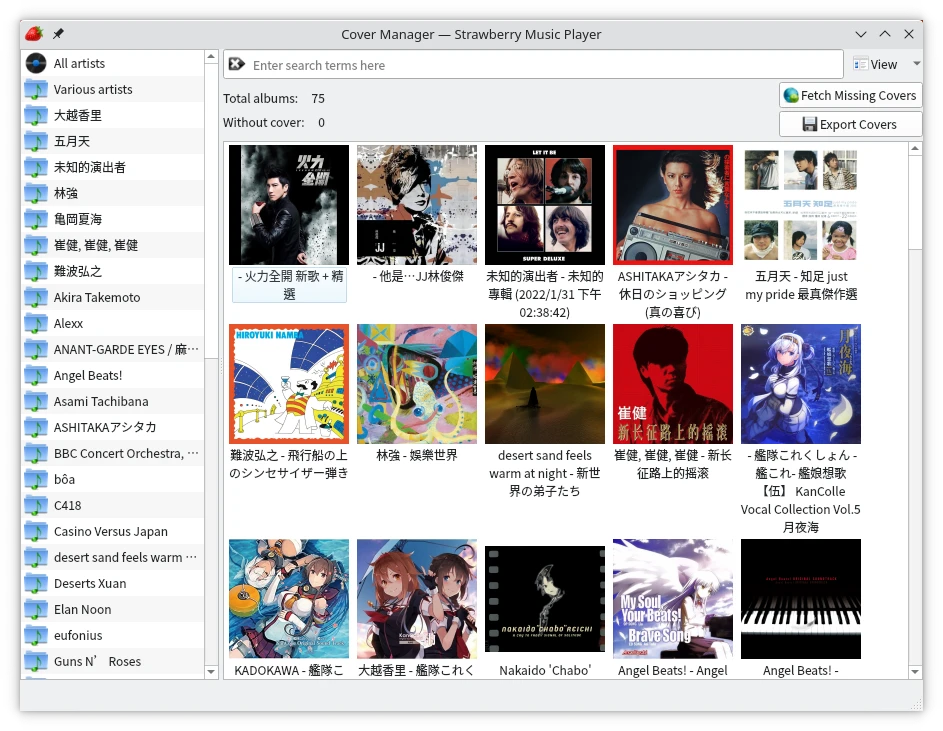Select the desert sand feels warm album cover
943x731 pixels.
point(545,384)
